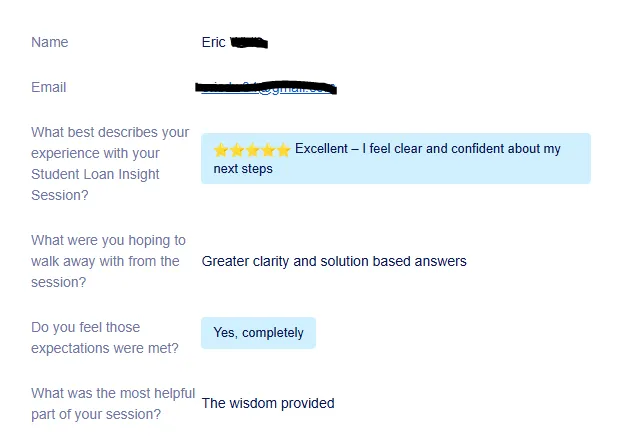
Task: Click 'next steps' text in rating badge
Action: [243, 169]
